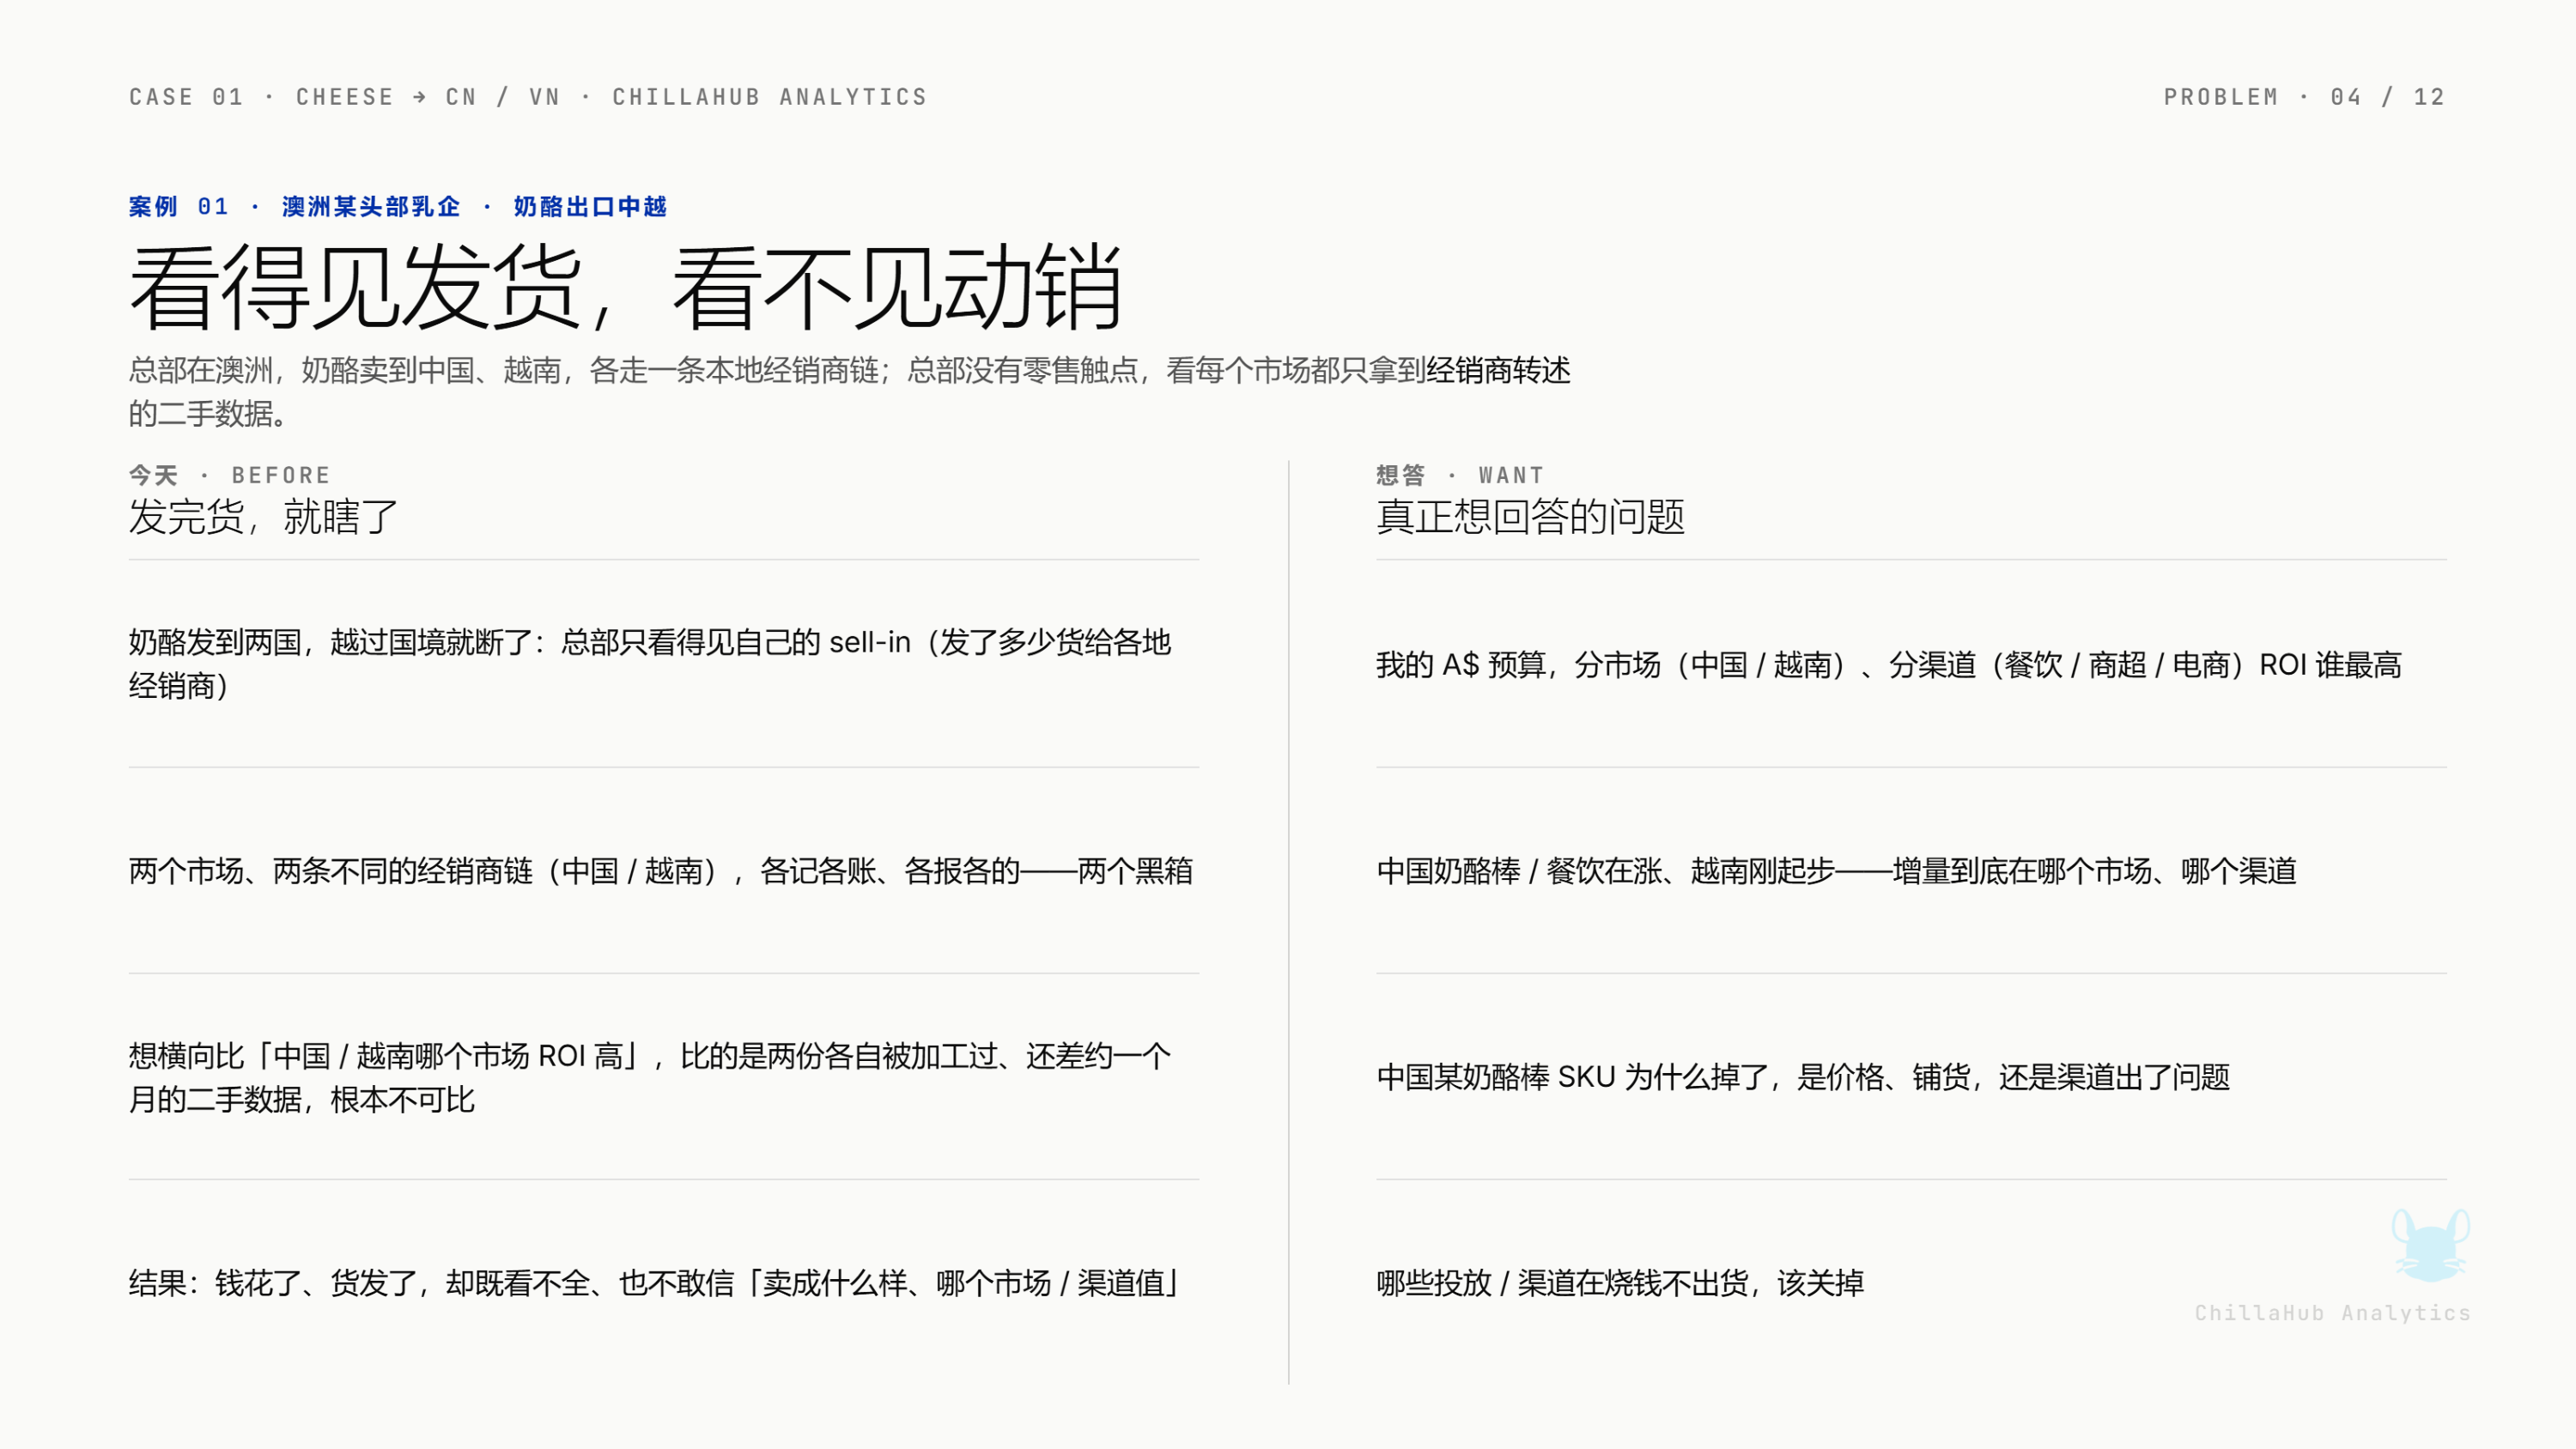
Task: Click the row '中国某奶酪棒 SKU 为什么掉了'
Action: point(1911,1077)
